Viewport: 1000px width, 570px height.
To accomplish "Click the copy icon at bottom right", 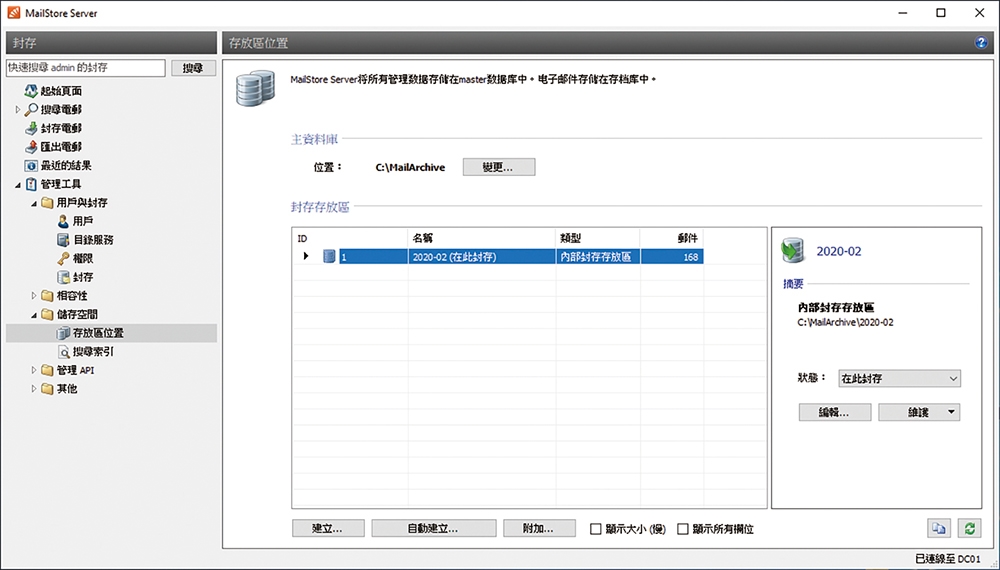I will point(939,529).
